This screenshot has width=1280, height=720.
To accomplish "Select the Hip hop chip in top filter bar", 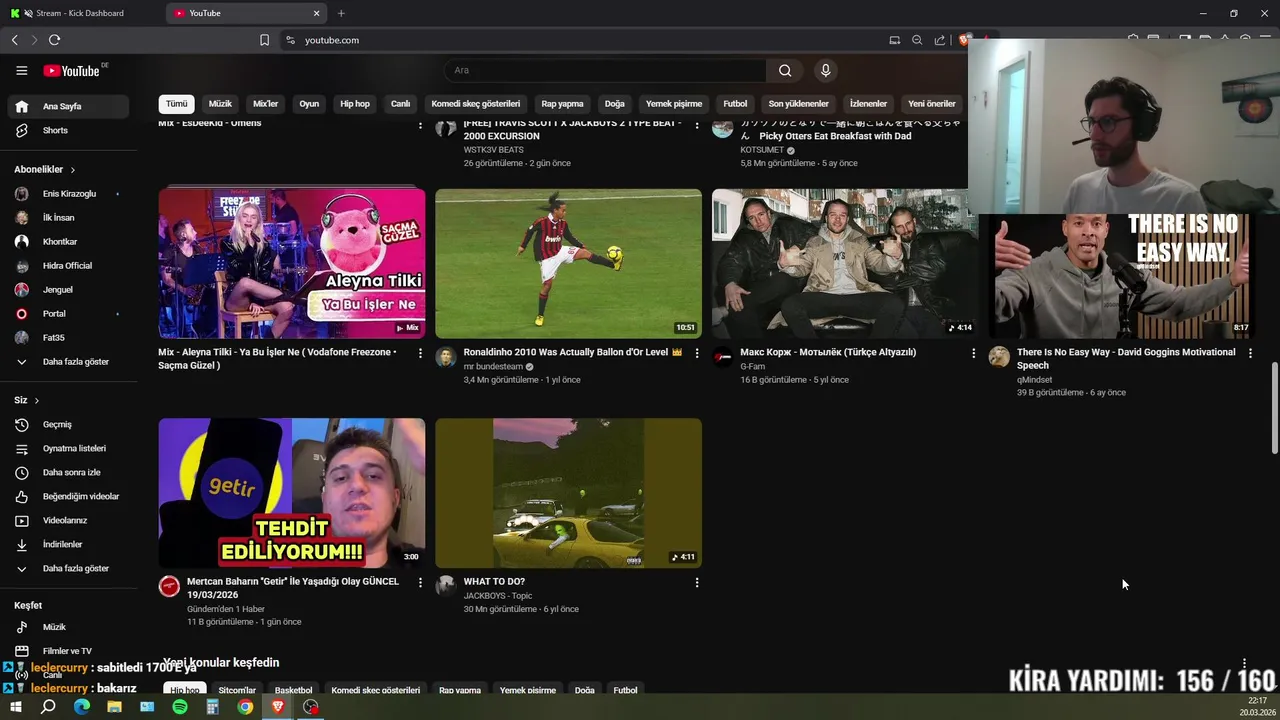I will click(x=355, y=104).
